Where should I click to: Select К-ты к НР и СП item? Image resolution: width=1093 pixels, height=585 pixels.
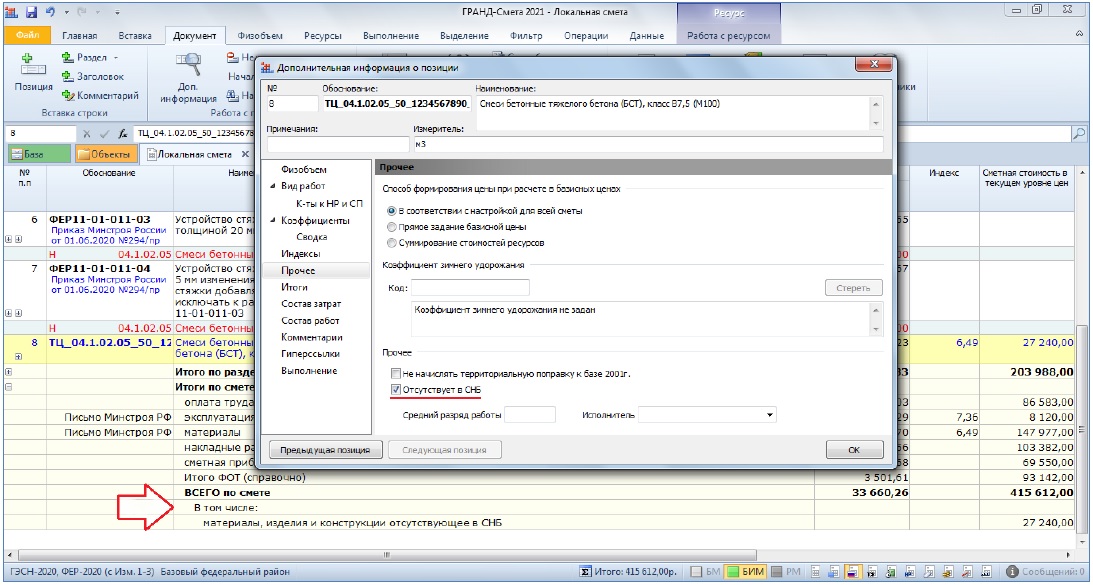pos(329,204)
